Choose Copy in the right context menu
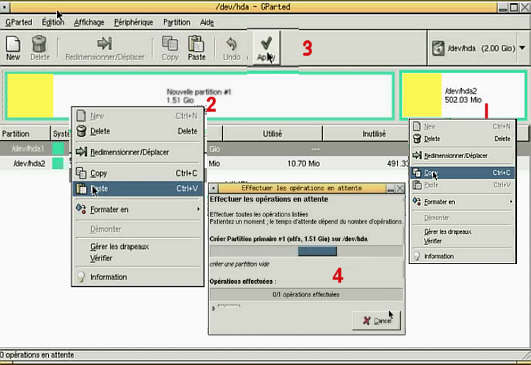 click(x=463, y=173)
